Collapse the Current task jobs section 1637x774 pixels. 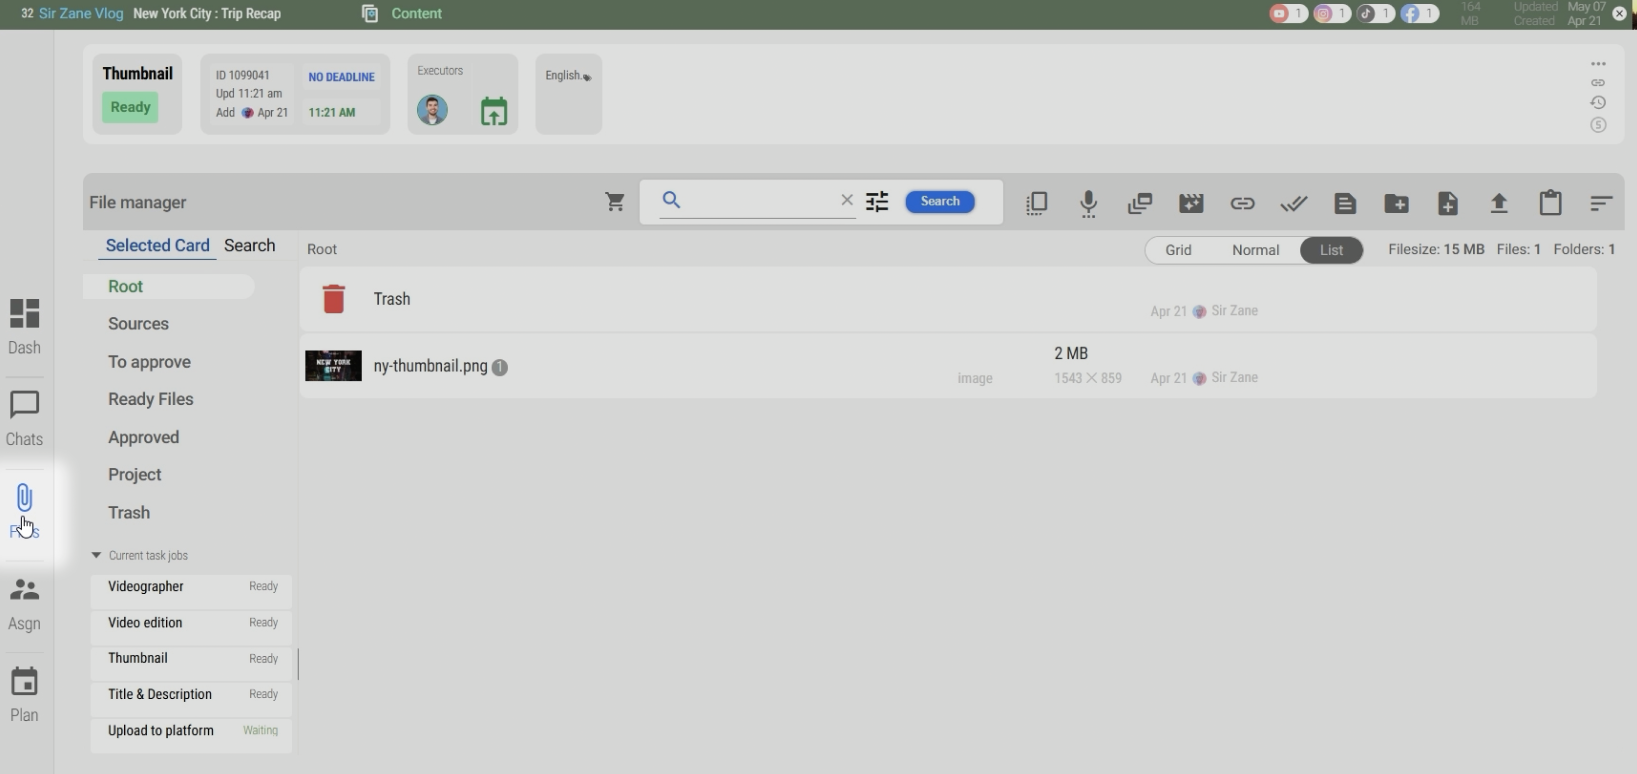point(97,555)
